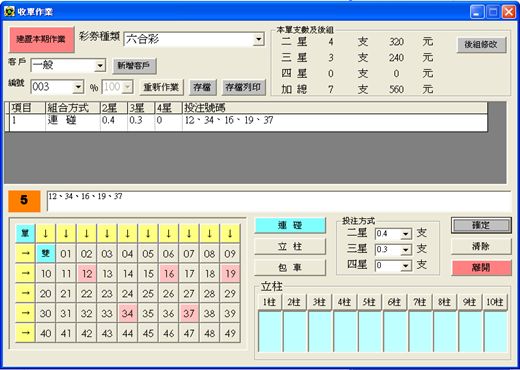520x370 pixels.
Task: Click the right arrow beside number 30
Action: tap(25, 313)
